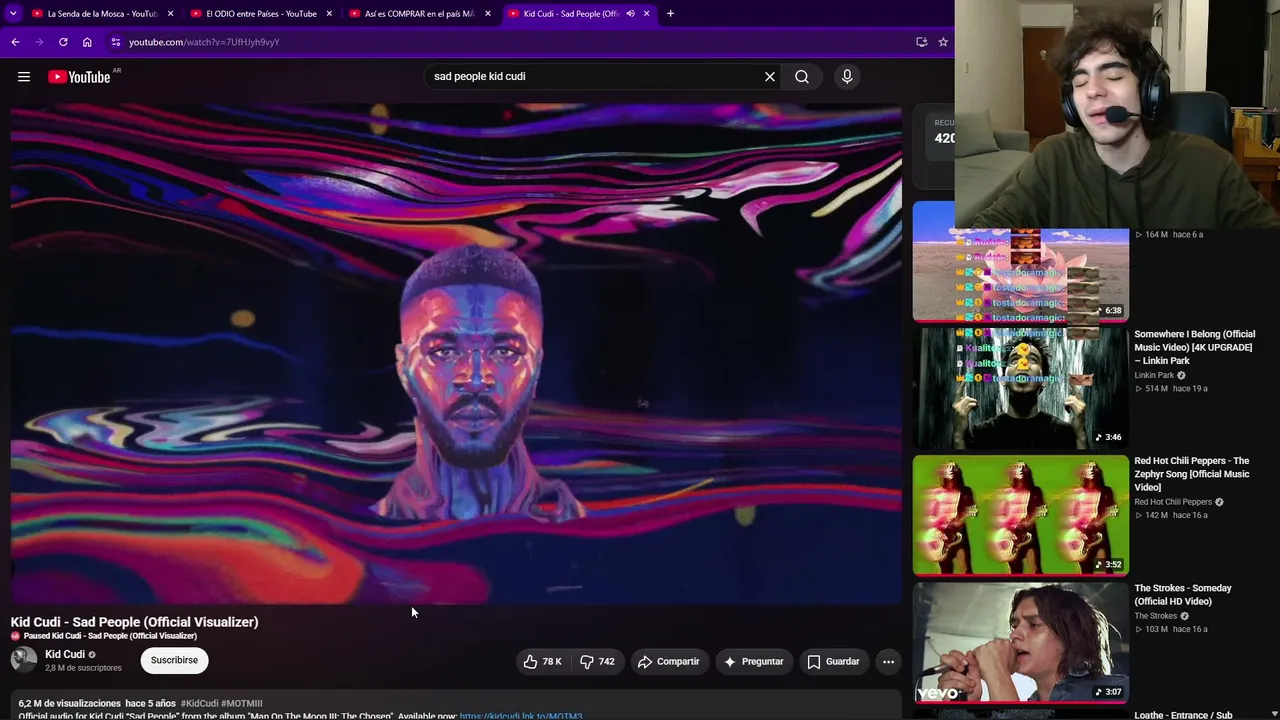The image size is (1280, 720).
Task: Click '6,2 M de visualizaciones' in description
Action: click(x=69, y=704)
